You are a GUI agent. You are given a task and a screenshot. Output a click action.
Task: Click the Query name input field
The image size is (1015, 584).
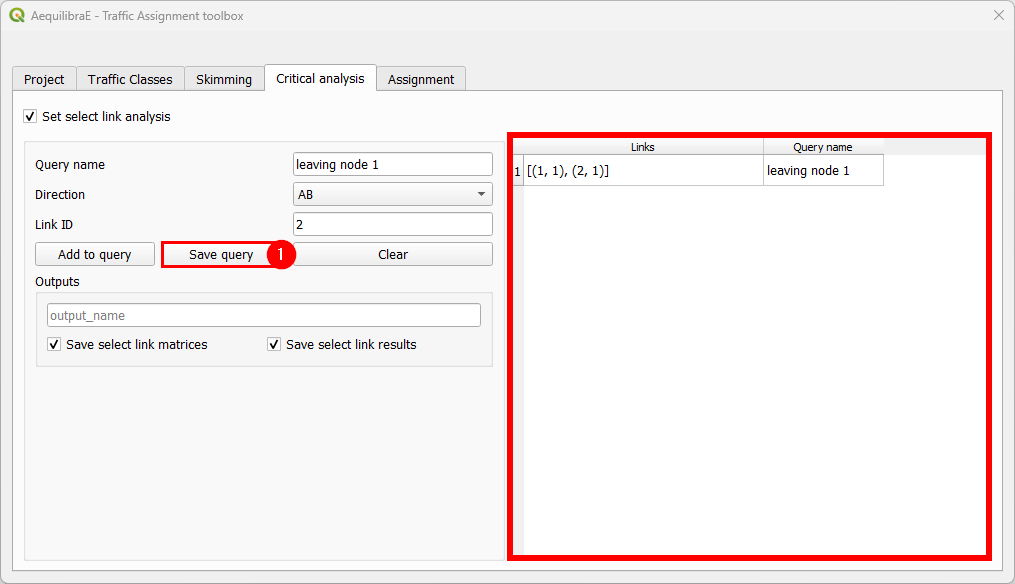(x=392, y=164)
